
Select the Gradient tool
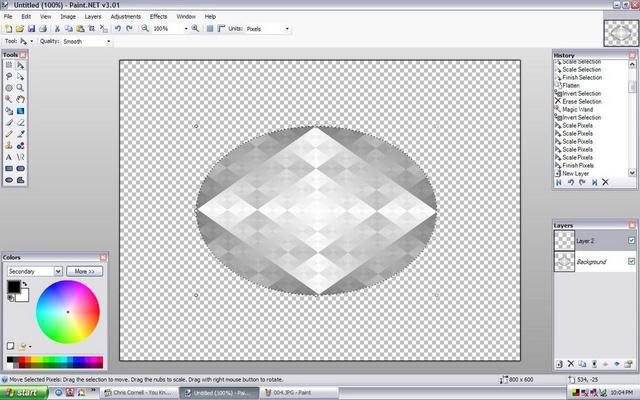(x=20, y=111)
